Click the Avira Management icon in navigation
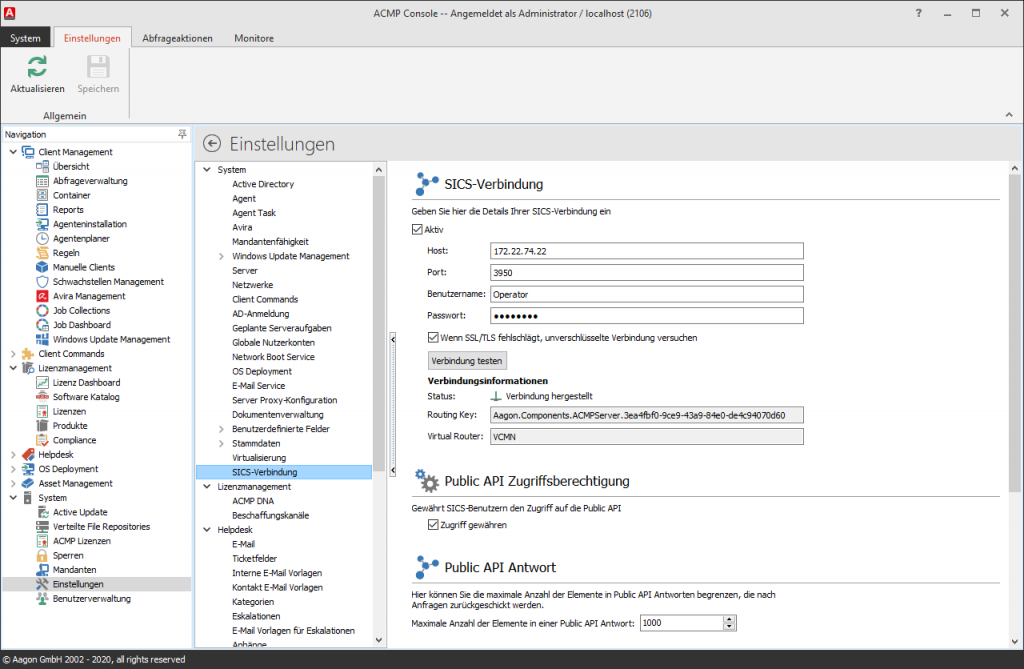Screen dimensions: 1024x669 [43, 296]
